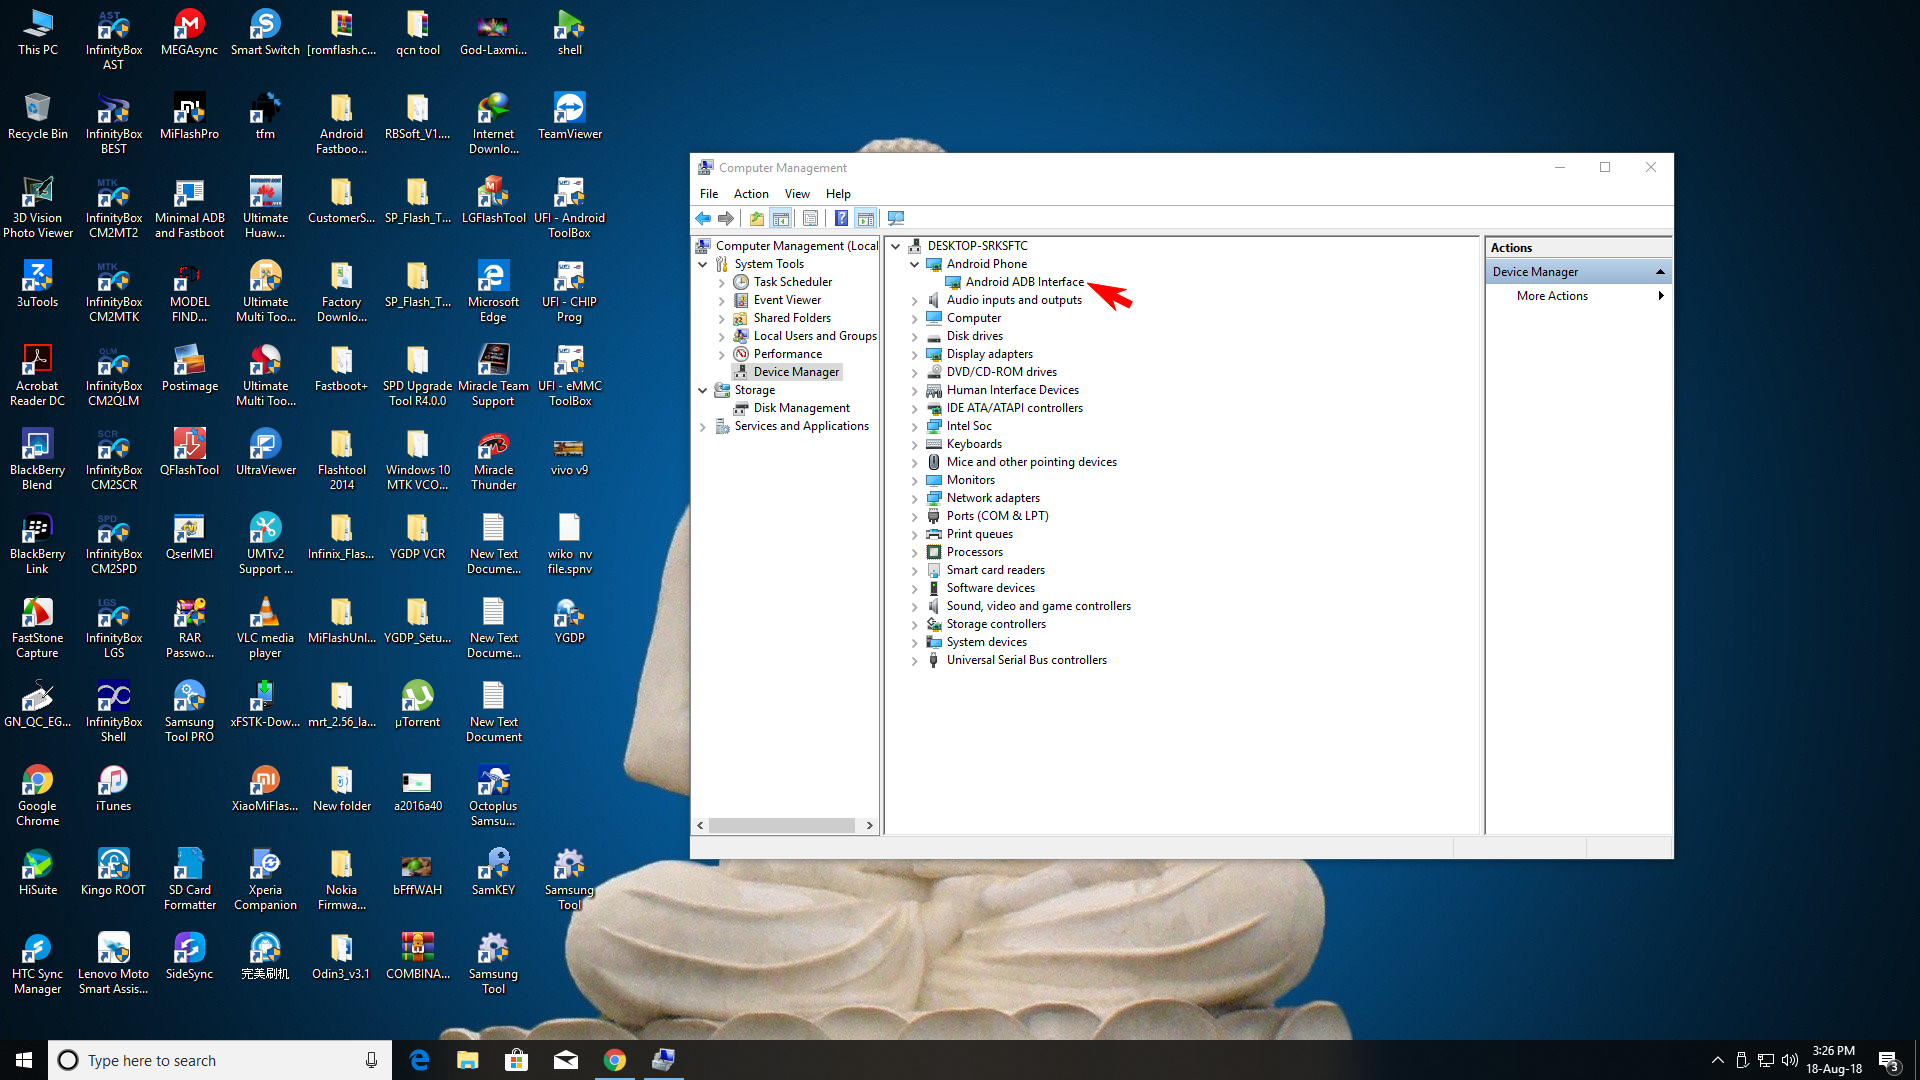Viewport: 1920px width, 1080px height.
Task: Click the microphone icon in search box
Action: pos(371,1060)
